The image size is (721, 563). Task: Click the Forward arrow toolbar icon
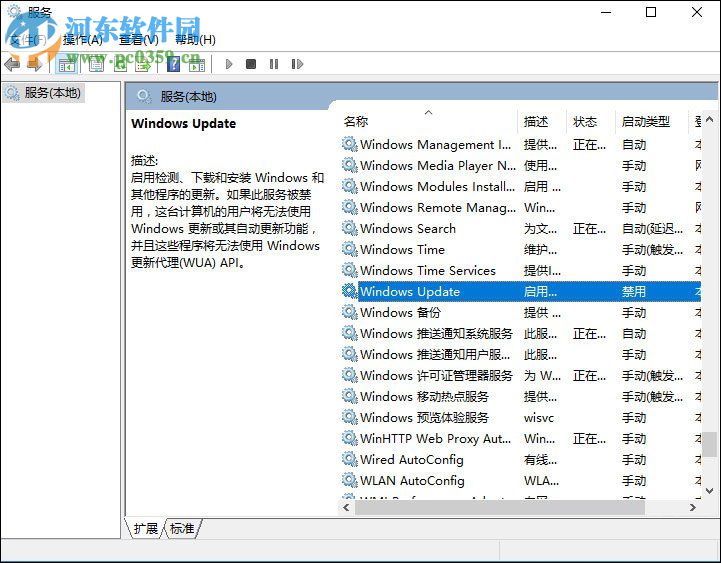pos(35,64)
